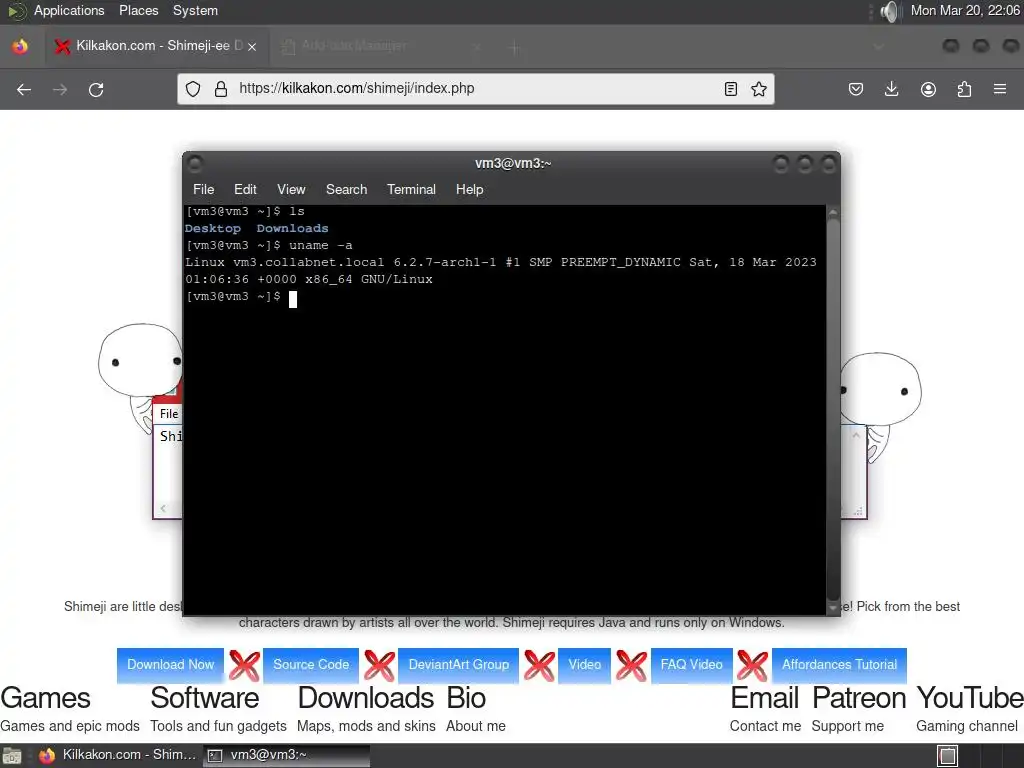
Task: Open the Places menu
Action: click(138, 10)
